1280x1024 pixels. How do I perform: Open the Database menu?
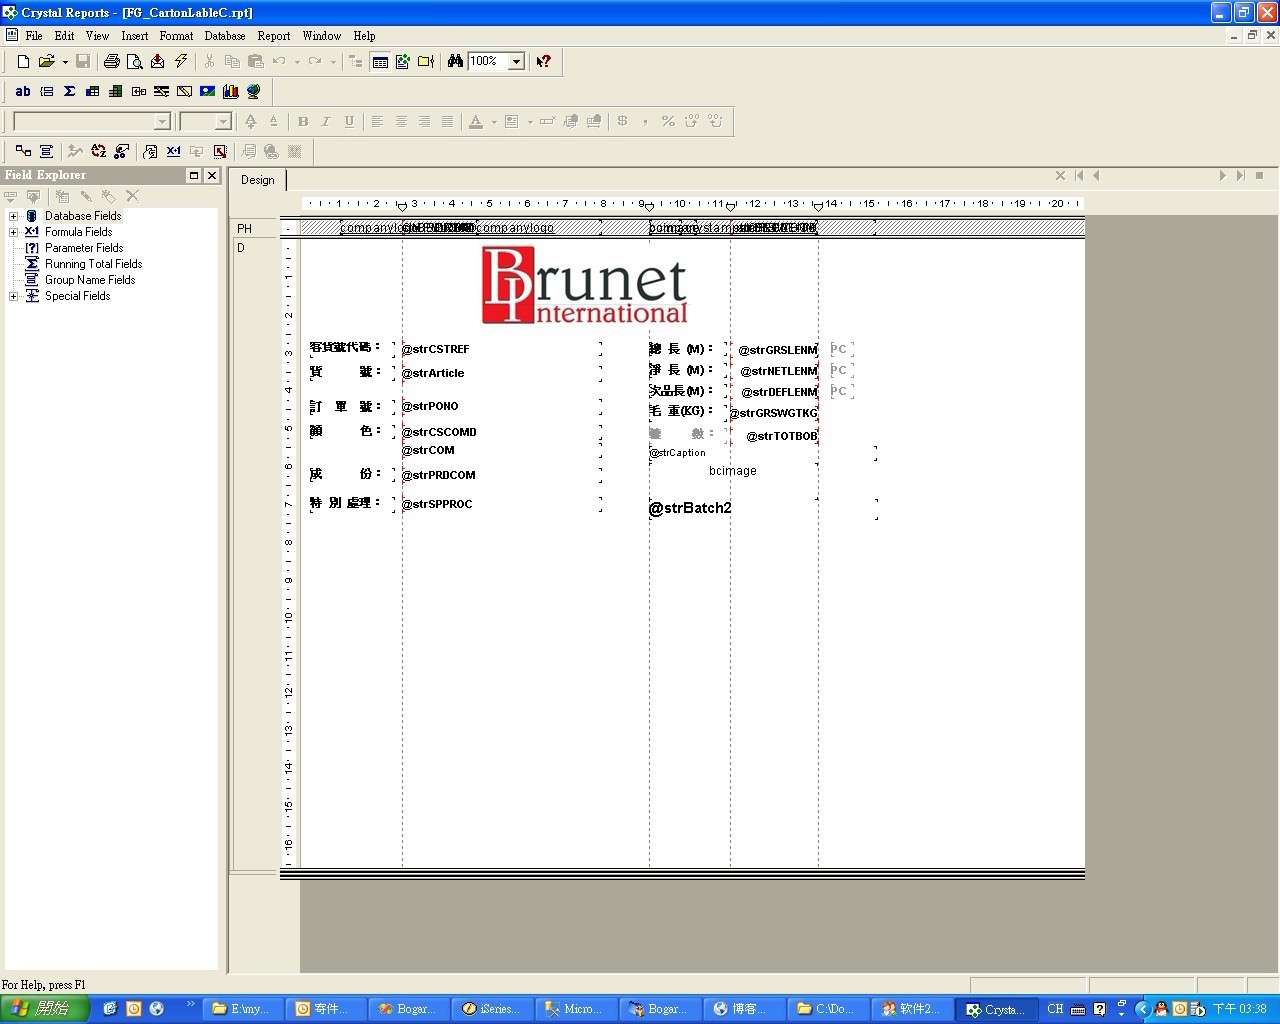[225, 35]
